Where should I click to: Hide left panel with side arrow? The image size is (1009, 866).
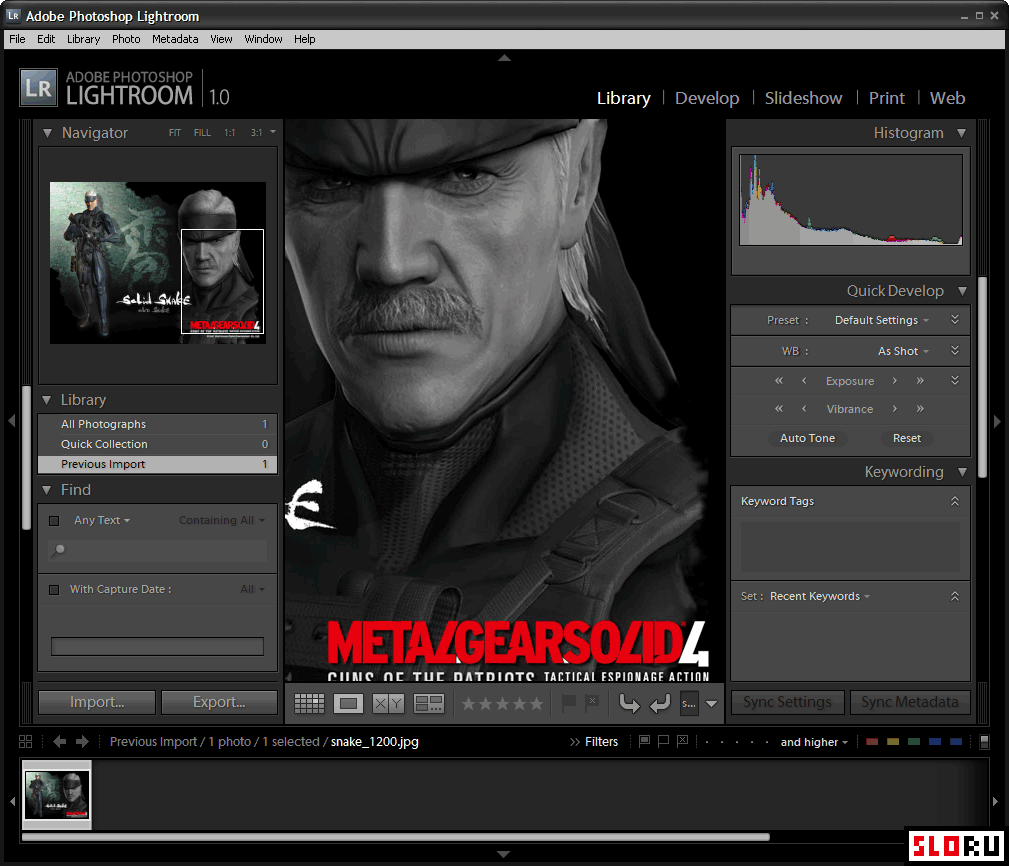(x=12, y=421)
